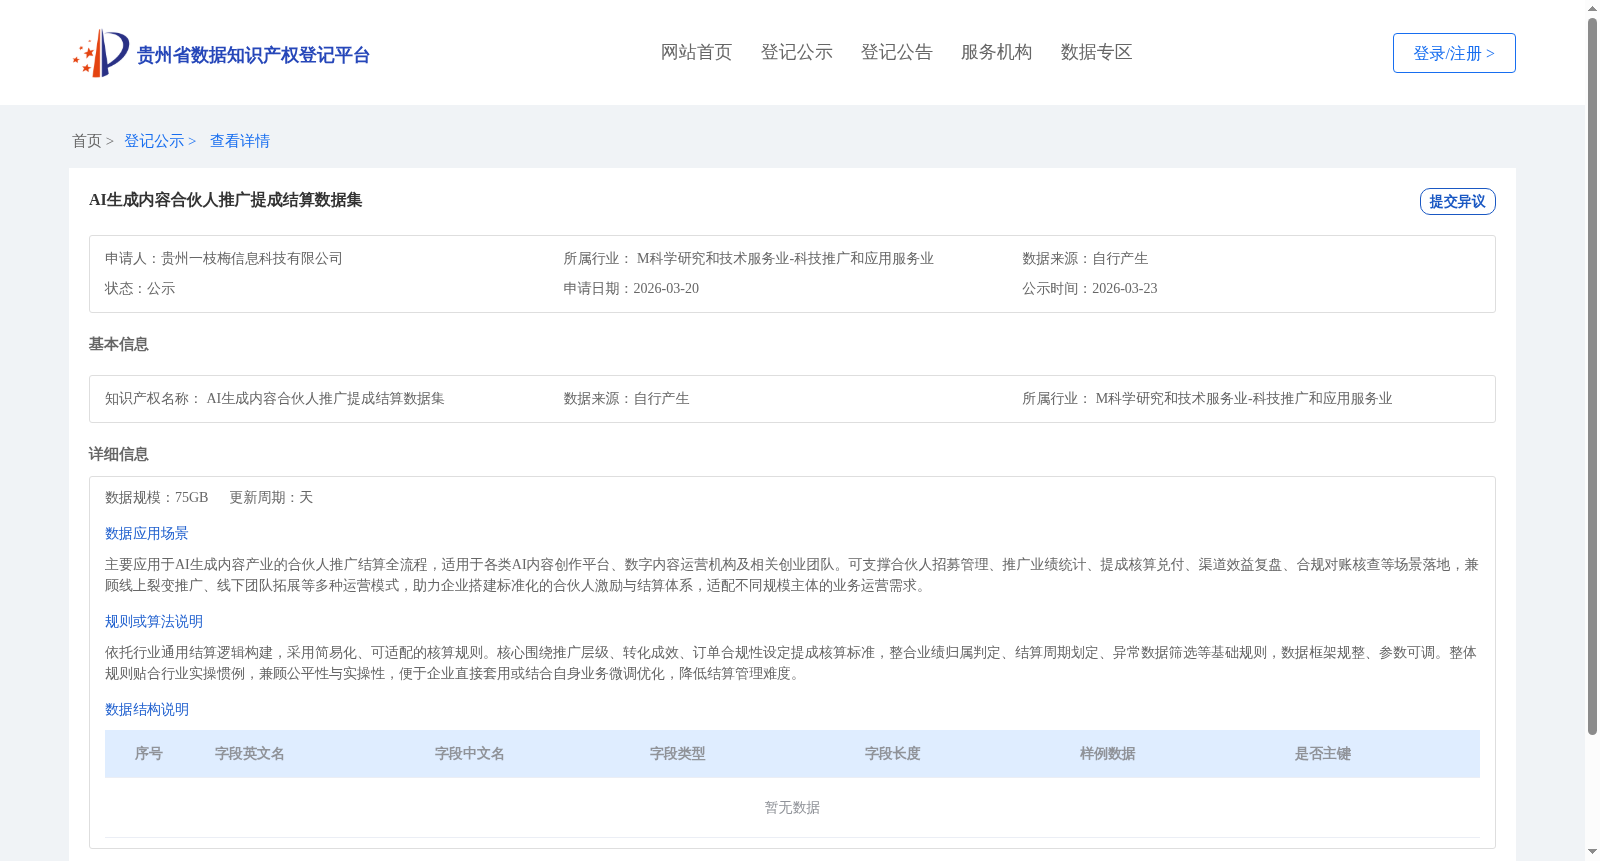The image size is (1600, 861).
Task: Click the vertical scrollbar thumb
Action: [x=1592, y=376]
